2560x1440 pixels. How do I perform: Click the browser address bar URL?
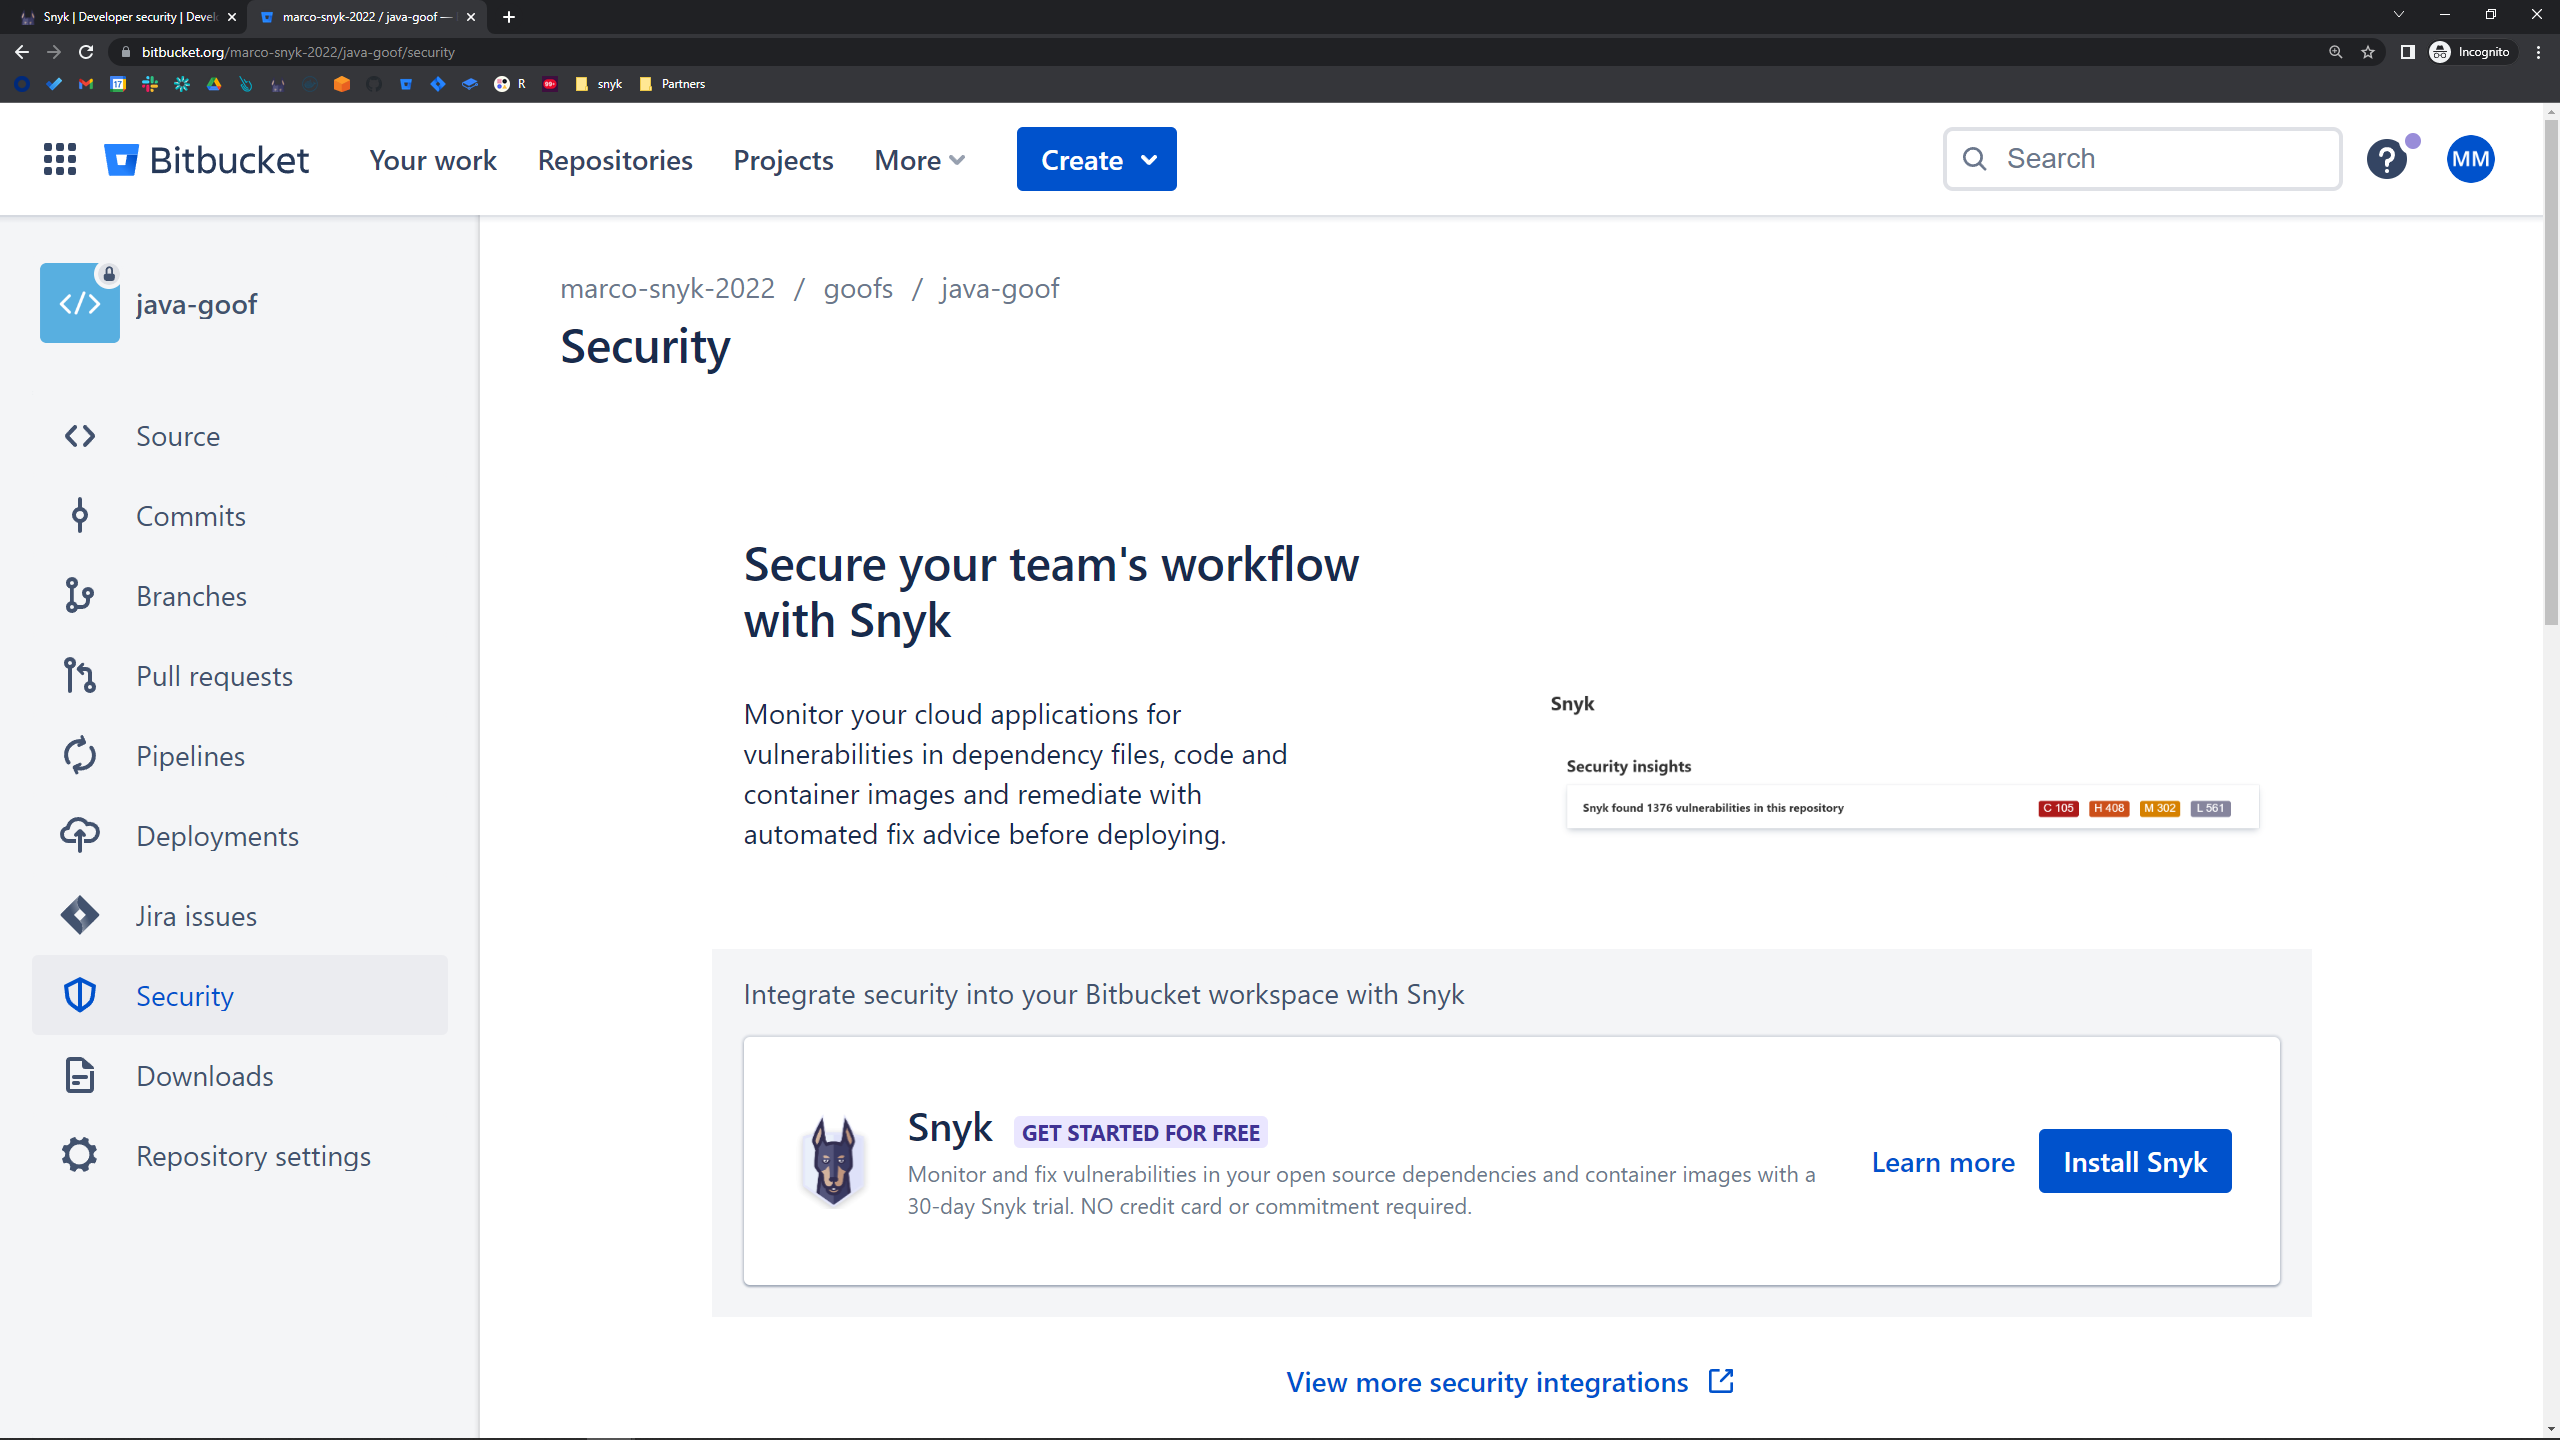click(298, 52)
